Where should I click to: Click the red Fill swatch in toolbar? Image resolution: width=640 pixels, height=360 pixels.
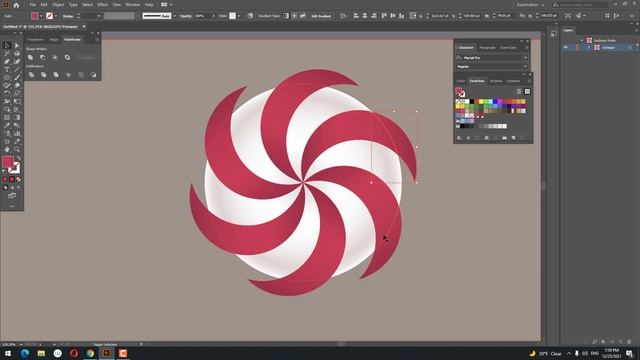8,162
